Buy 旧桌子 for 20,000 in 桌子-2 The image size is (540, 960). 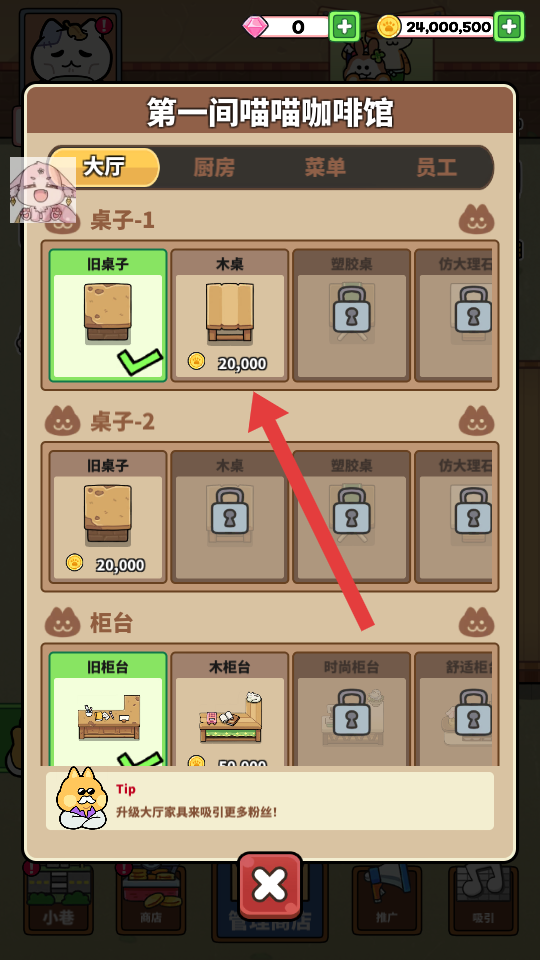pos(108,517)
